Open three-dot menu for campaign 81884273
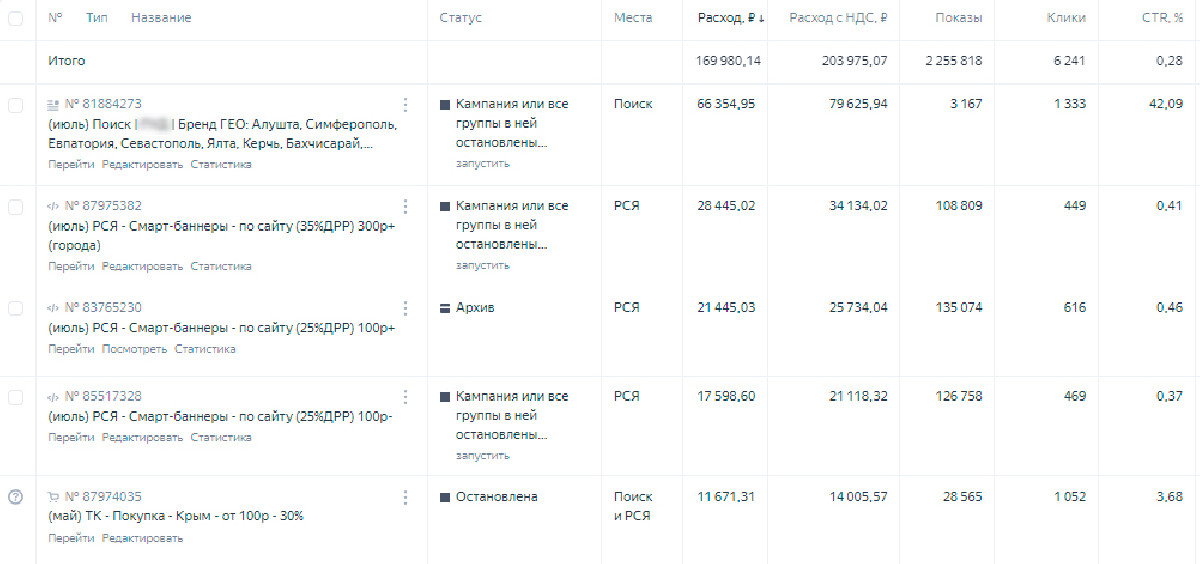The height and width of the screenshot is (564, 1200). point(405,104)
